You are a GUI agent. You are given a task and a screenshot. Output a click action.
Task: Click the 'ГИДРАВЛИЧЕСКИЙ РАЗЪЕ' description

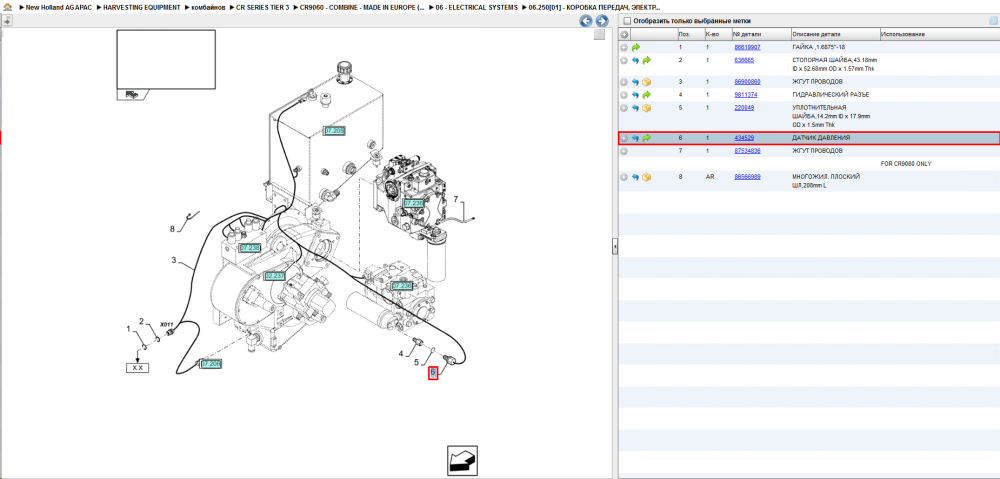[x=830, y=94]
